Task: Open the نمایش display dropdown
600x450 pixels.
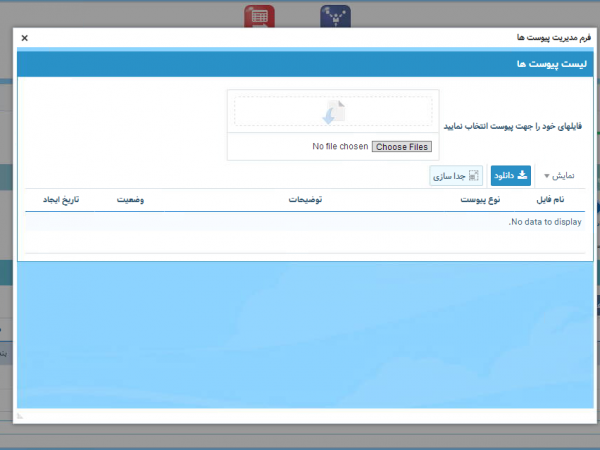Action: [559, 176]
